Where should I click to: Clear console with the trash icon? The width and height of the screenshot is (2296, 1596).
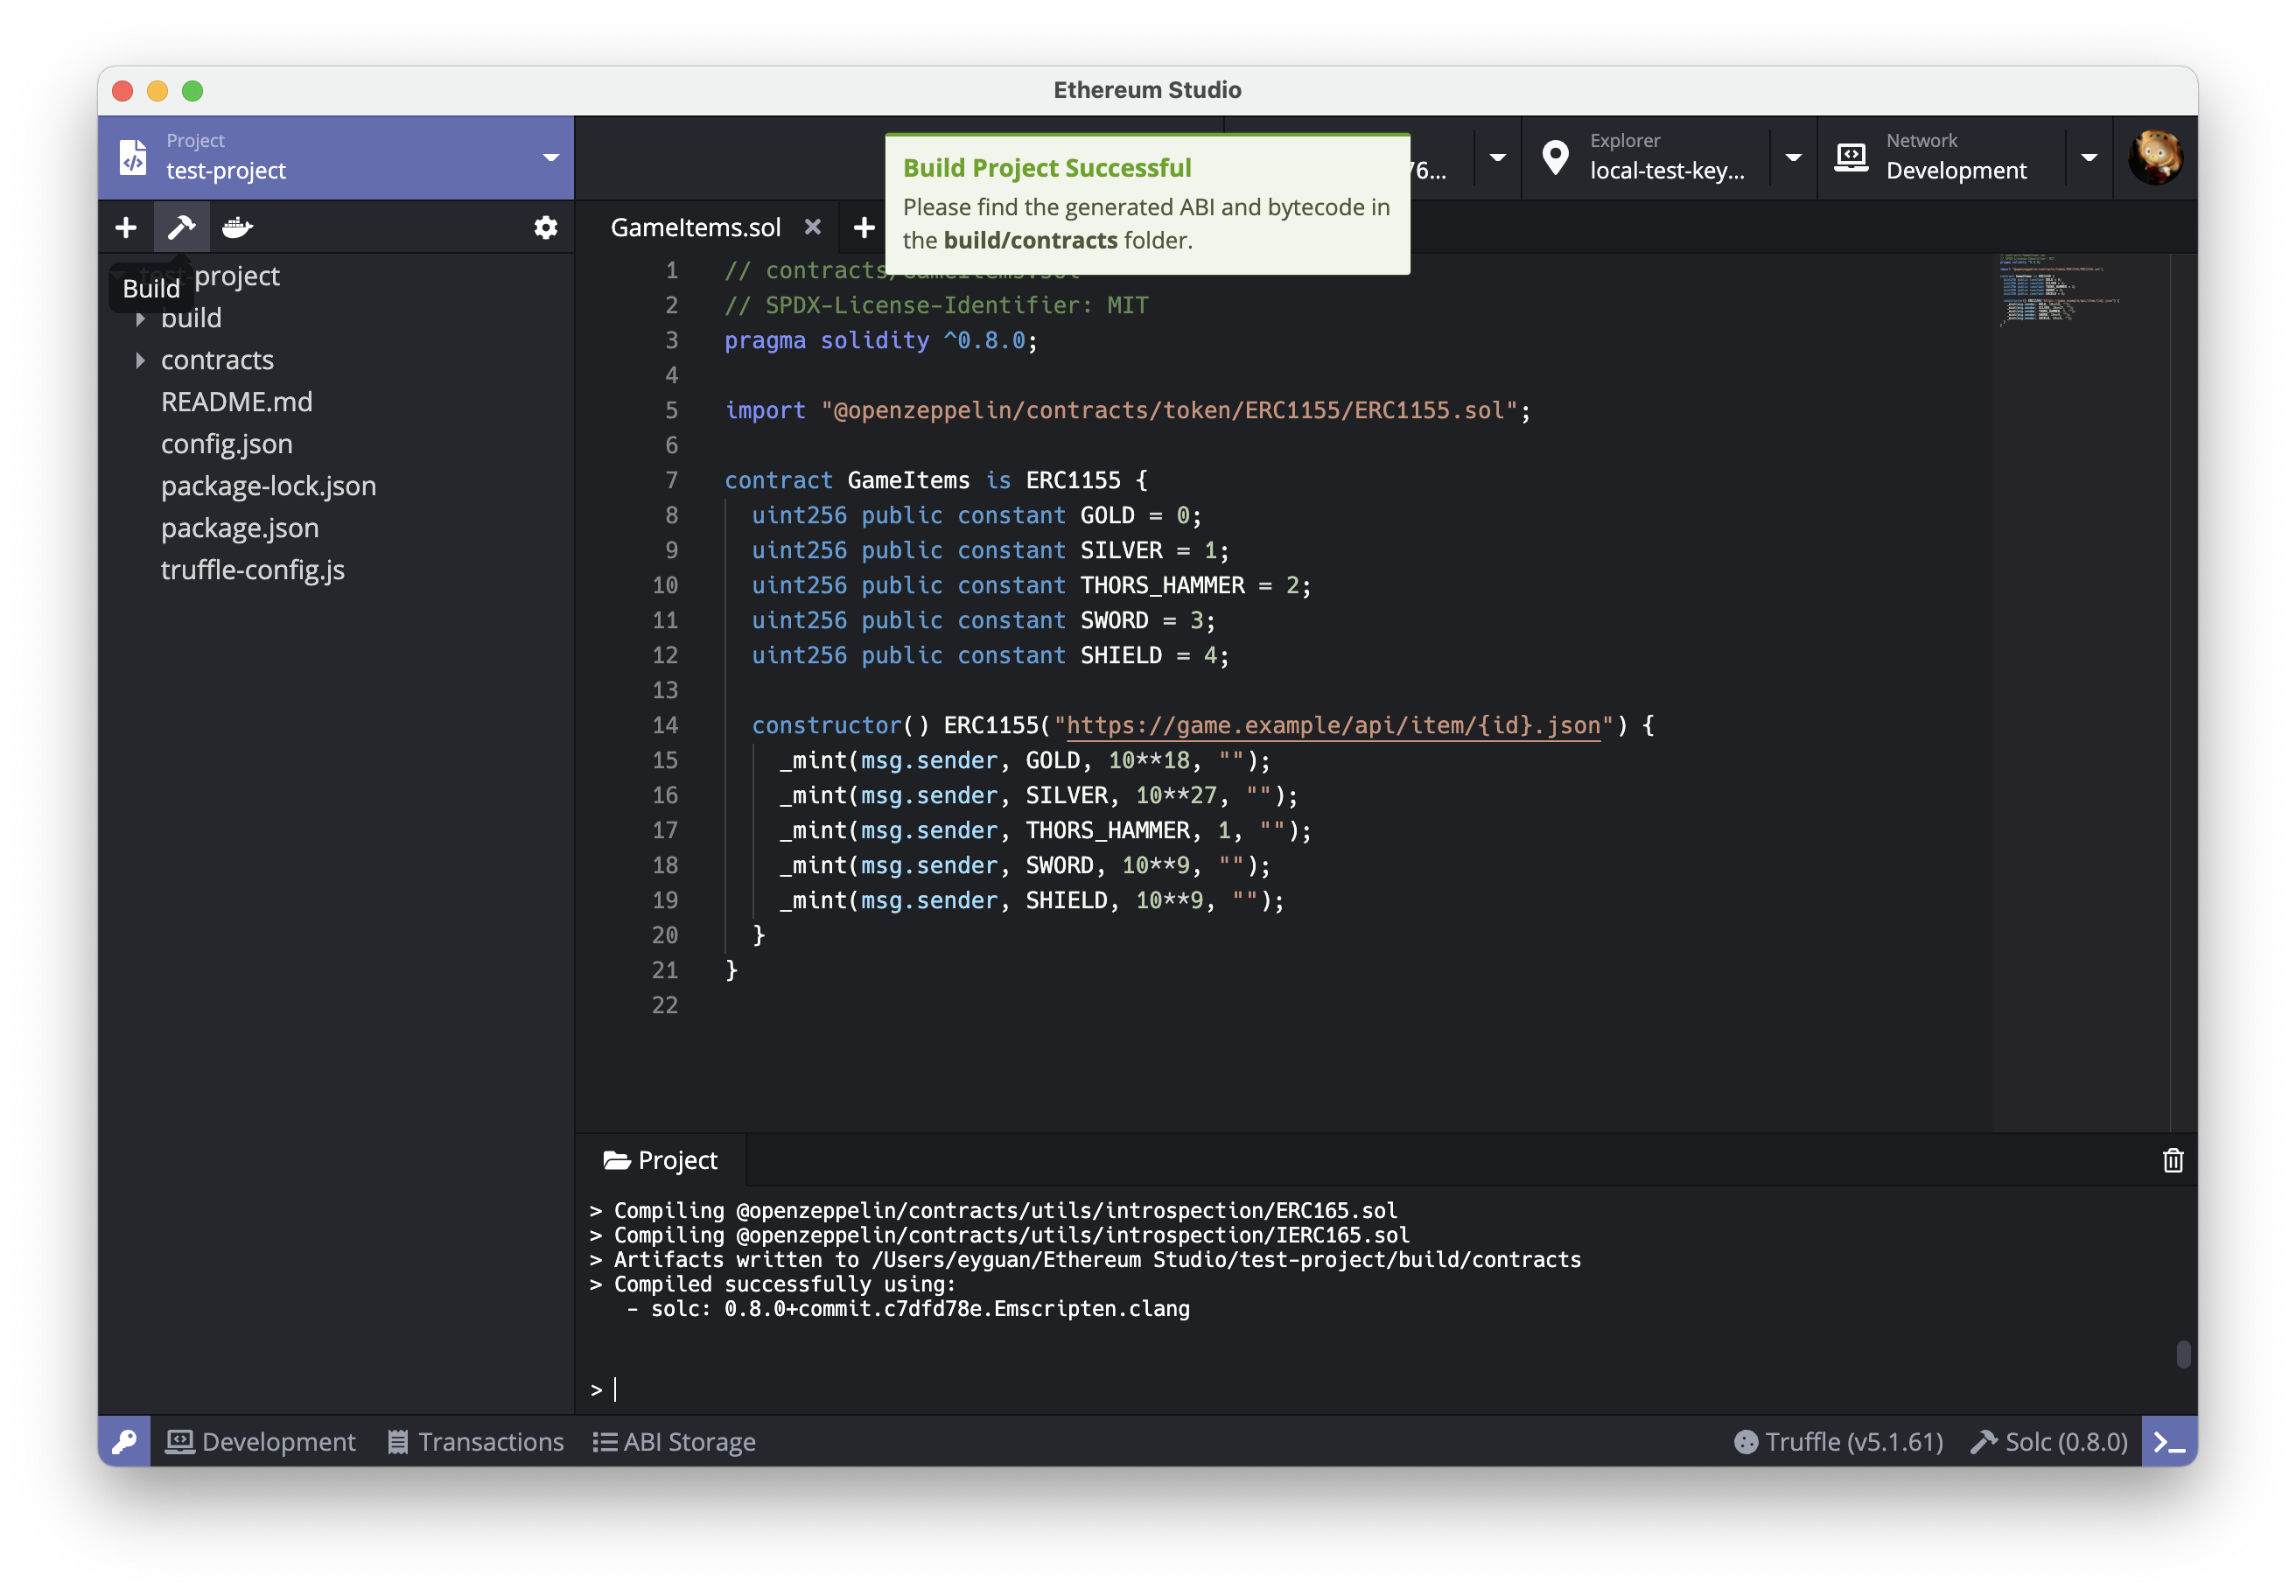point(2172,1160)
